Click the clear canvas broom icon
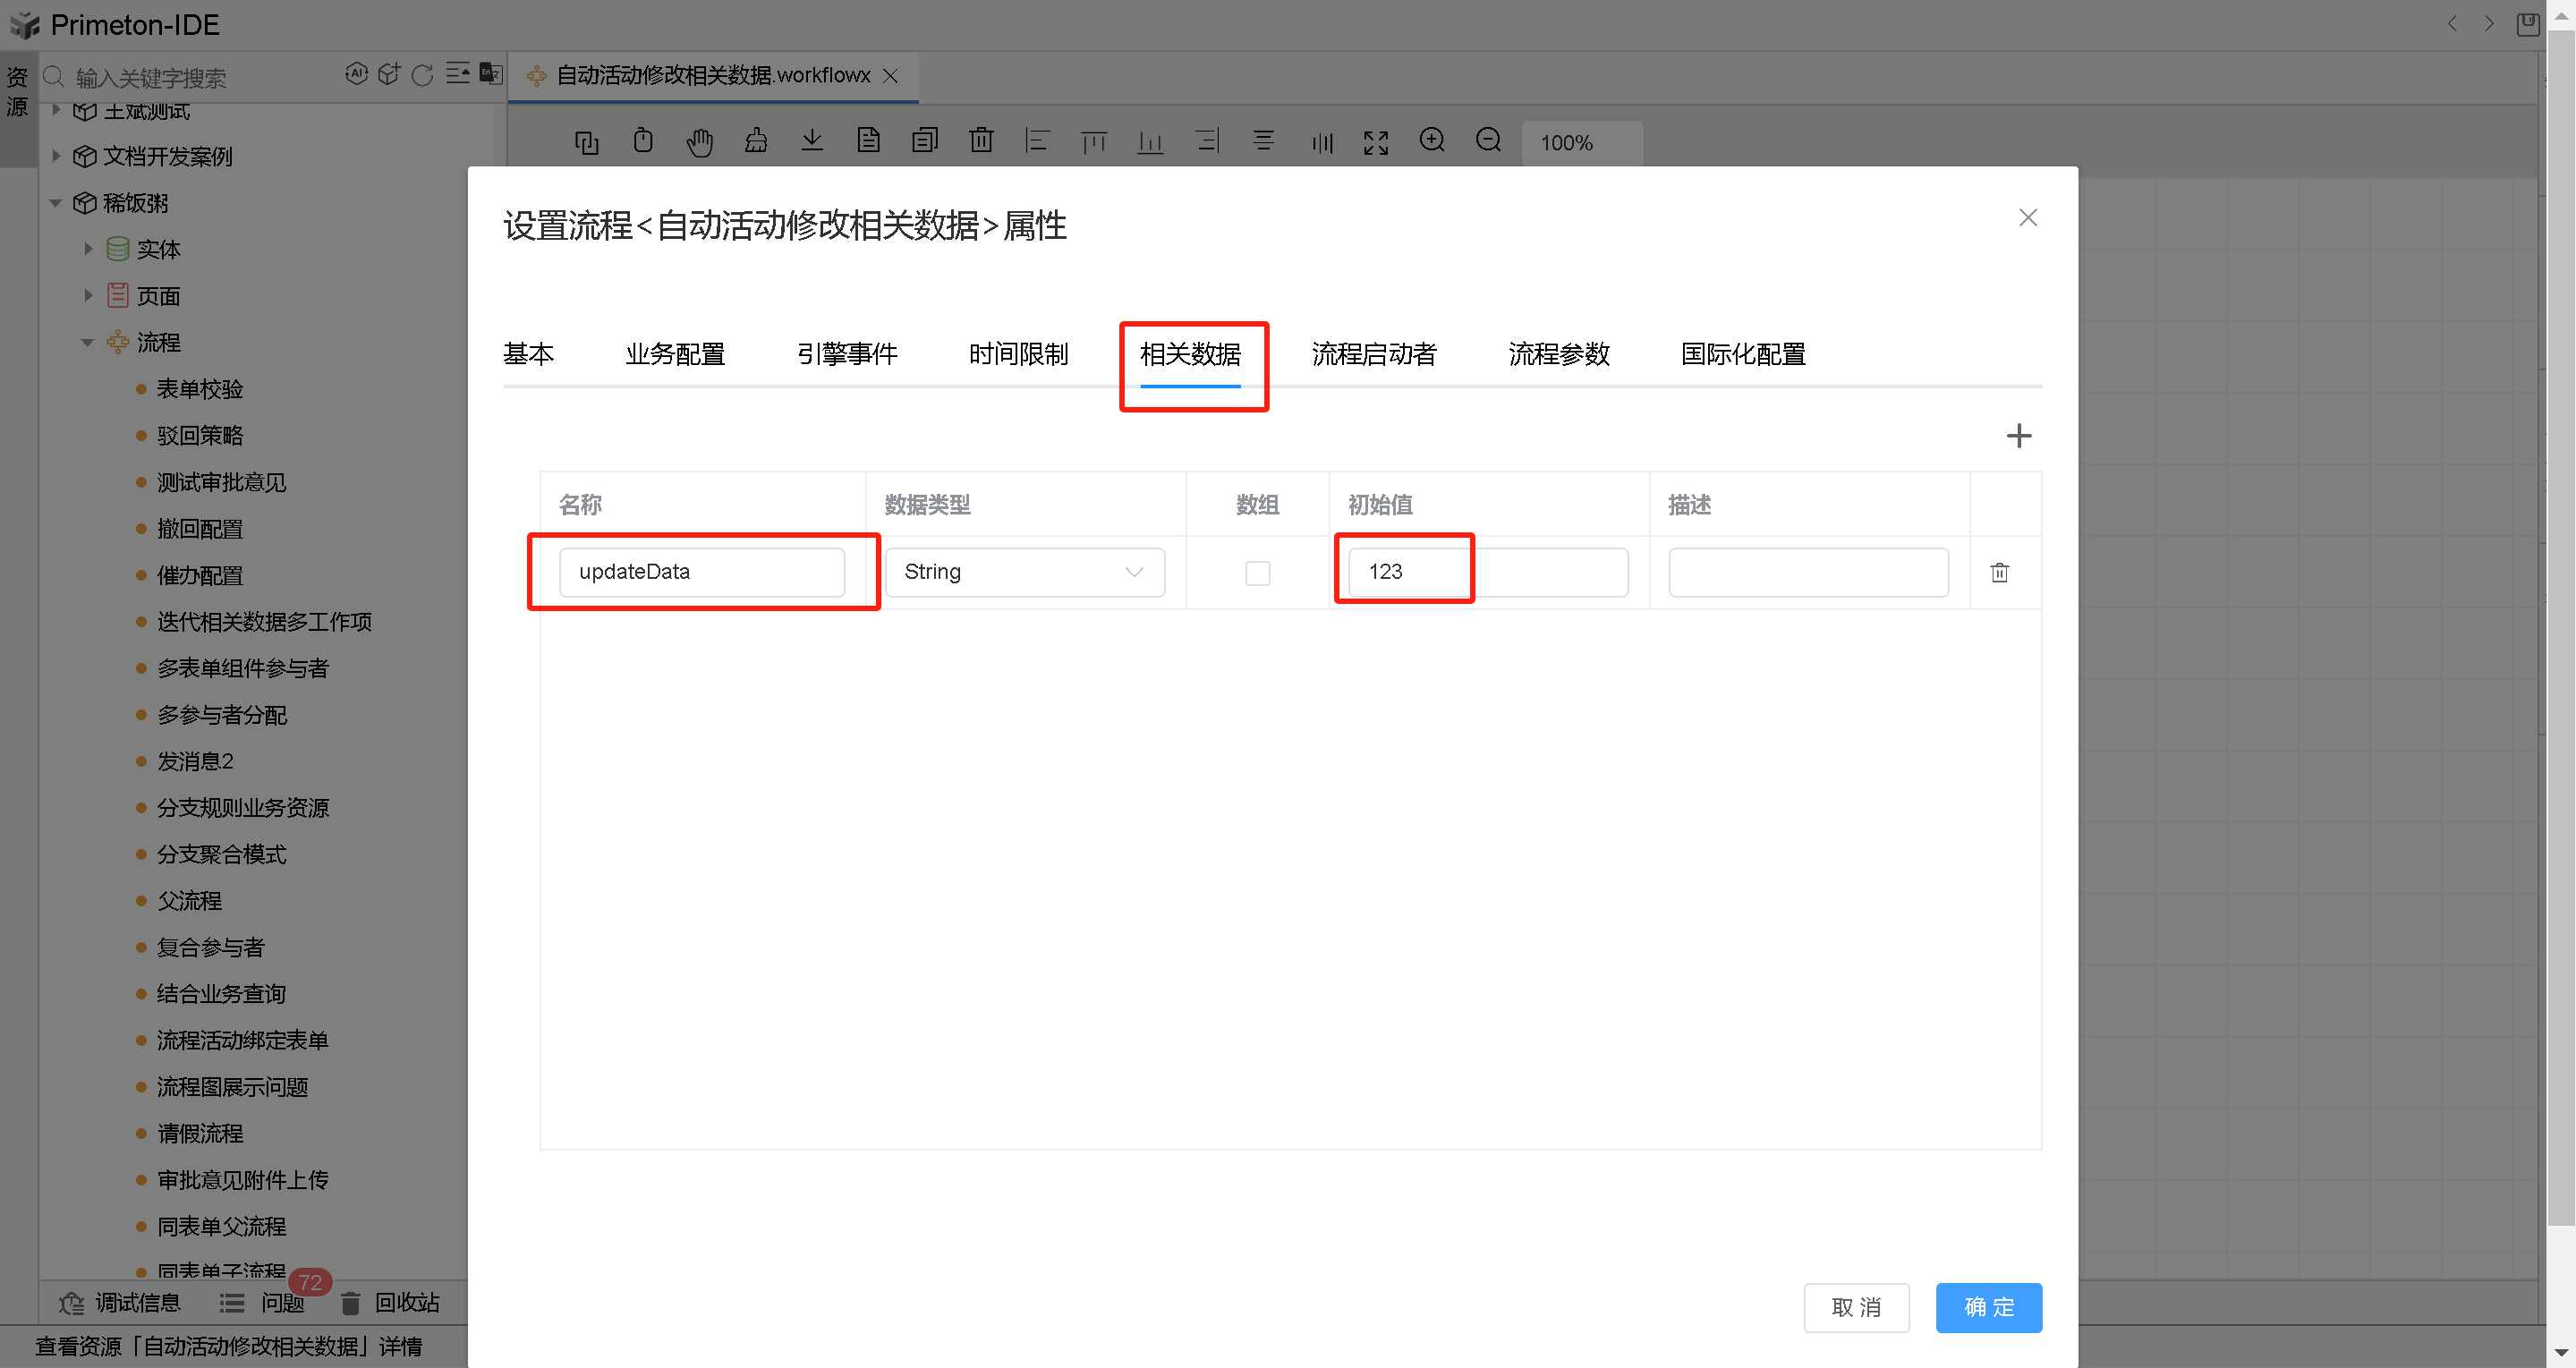This screenshot has width=2576, height=1368. coord(757,142)
